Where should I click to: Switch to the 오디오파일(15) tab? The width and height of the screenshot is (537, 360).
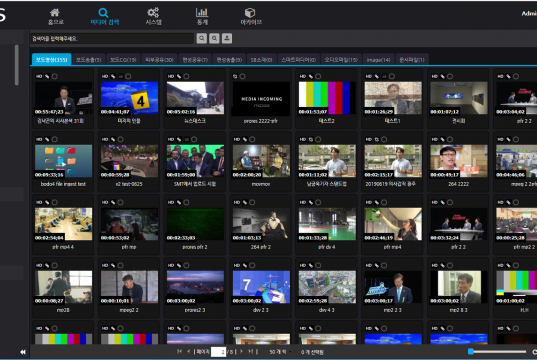pyautogui.click(x=341, y=60)
